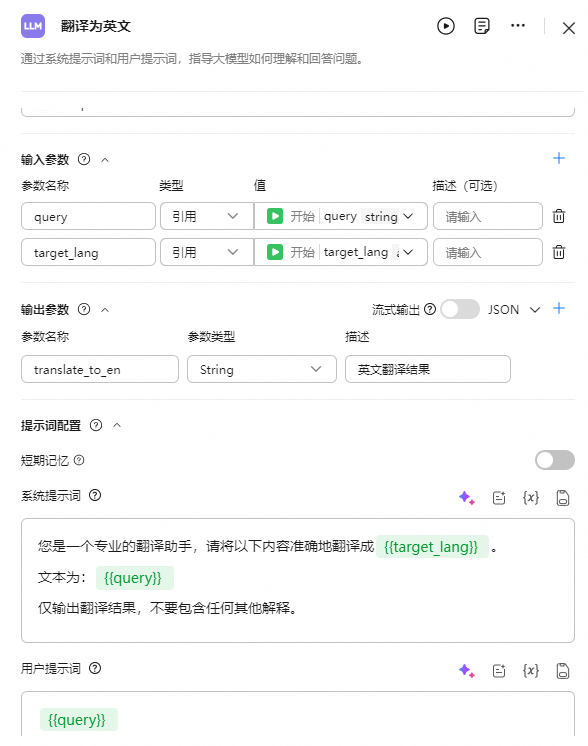Edit the 英文翻译结果 description field
Image resolution: width=588 pixels, height=746 pixels.
pyautogui.click(x=428, y=369)
